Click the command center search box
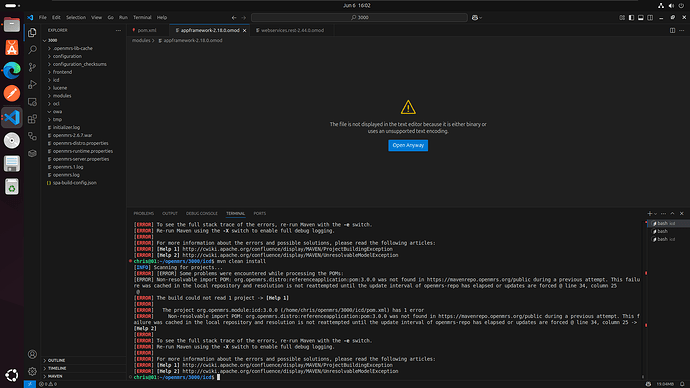The image size is (690, 388). tap(359, 18)
